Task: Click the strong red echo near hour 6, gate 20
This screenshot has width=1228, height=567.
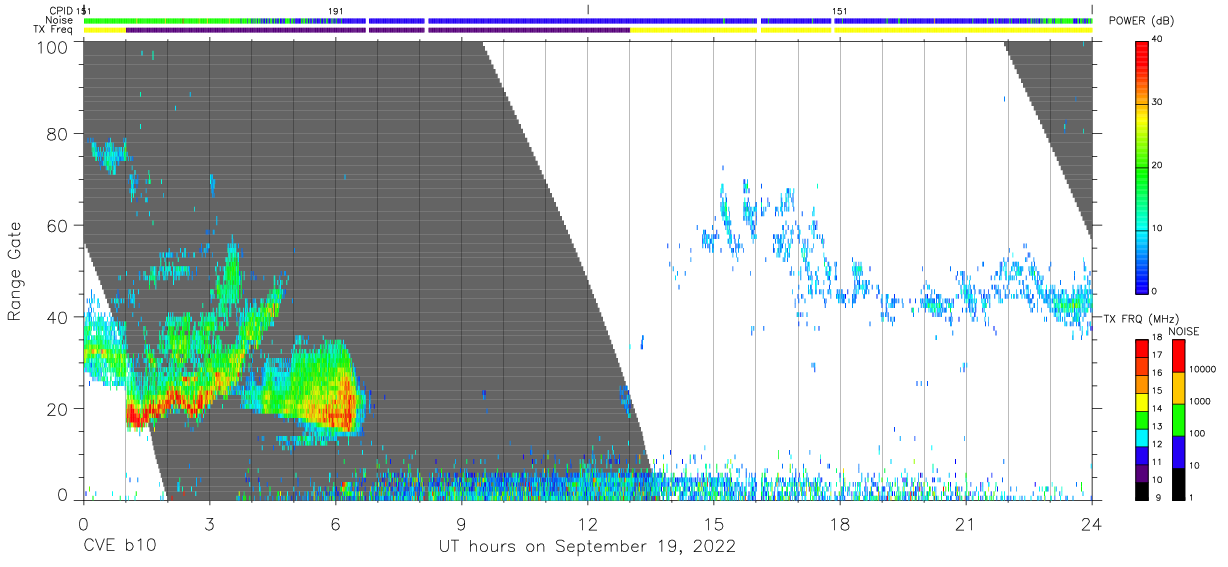Action: 340,402
